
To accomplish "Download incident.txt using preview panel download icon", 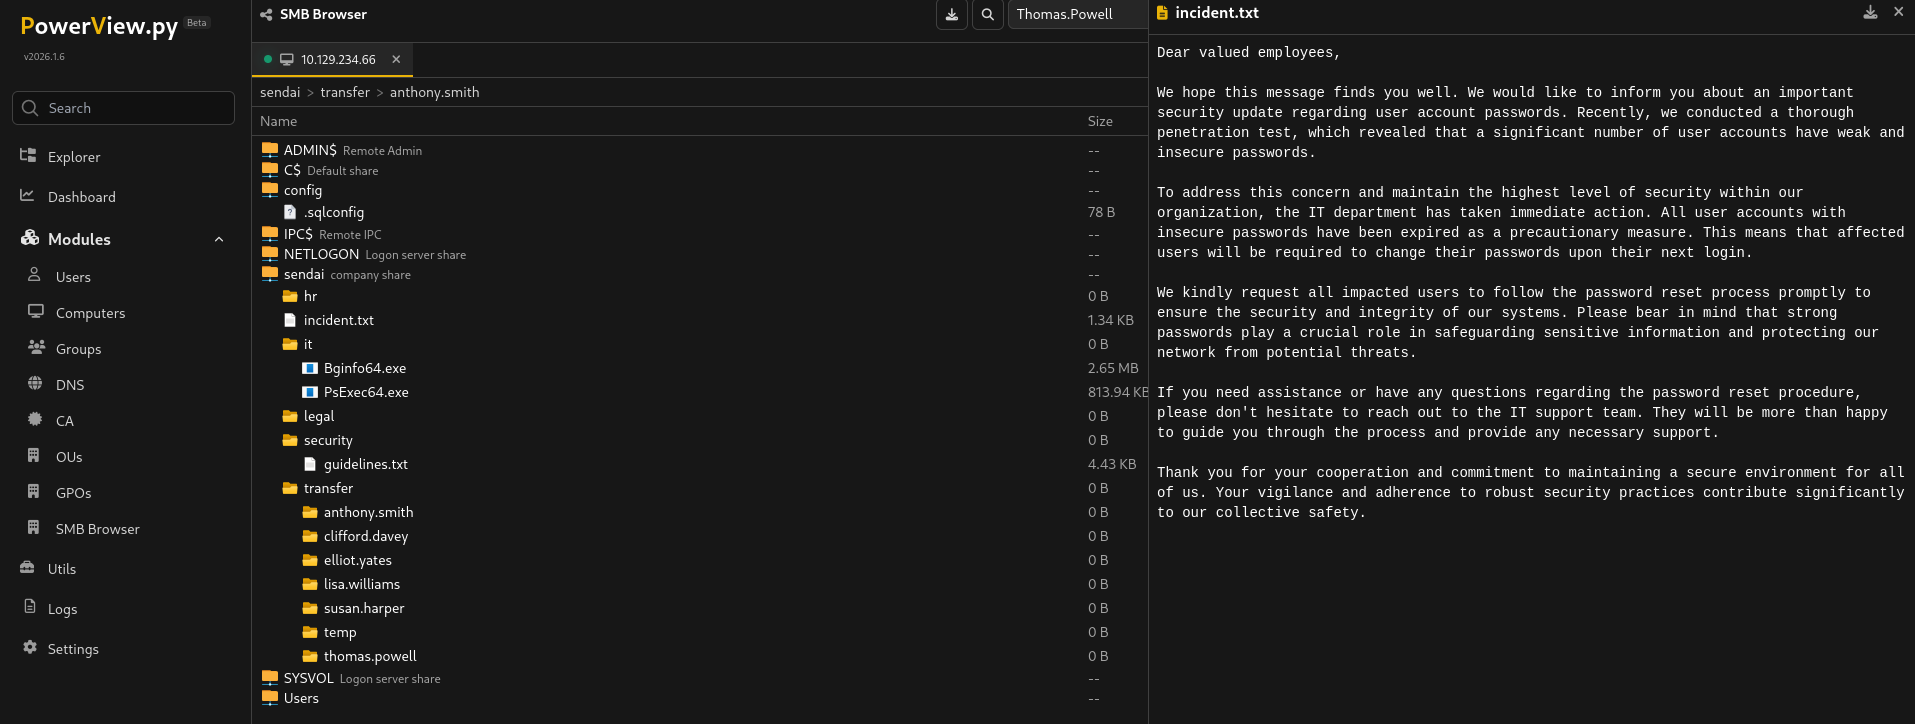I will 1870,13.
